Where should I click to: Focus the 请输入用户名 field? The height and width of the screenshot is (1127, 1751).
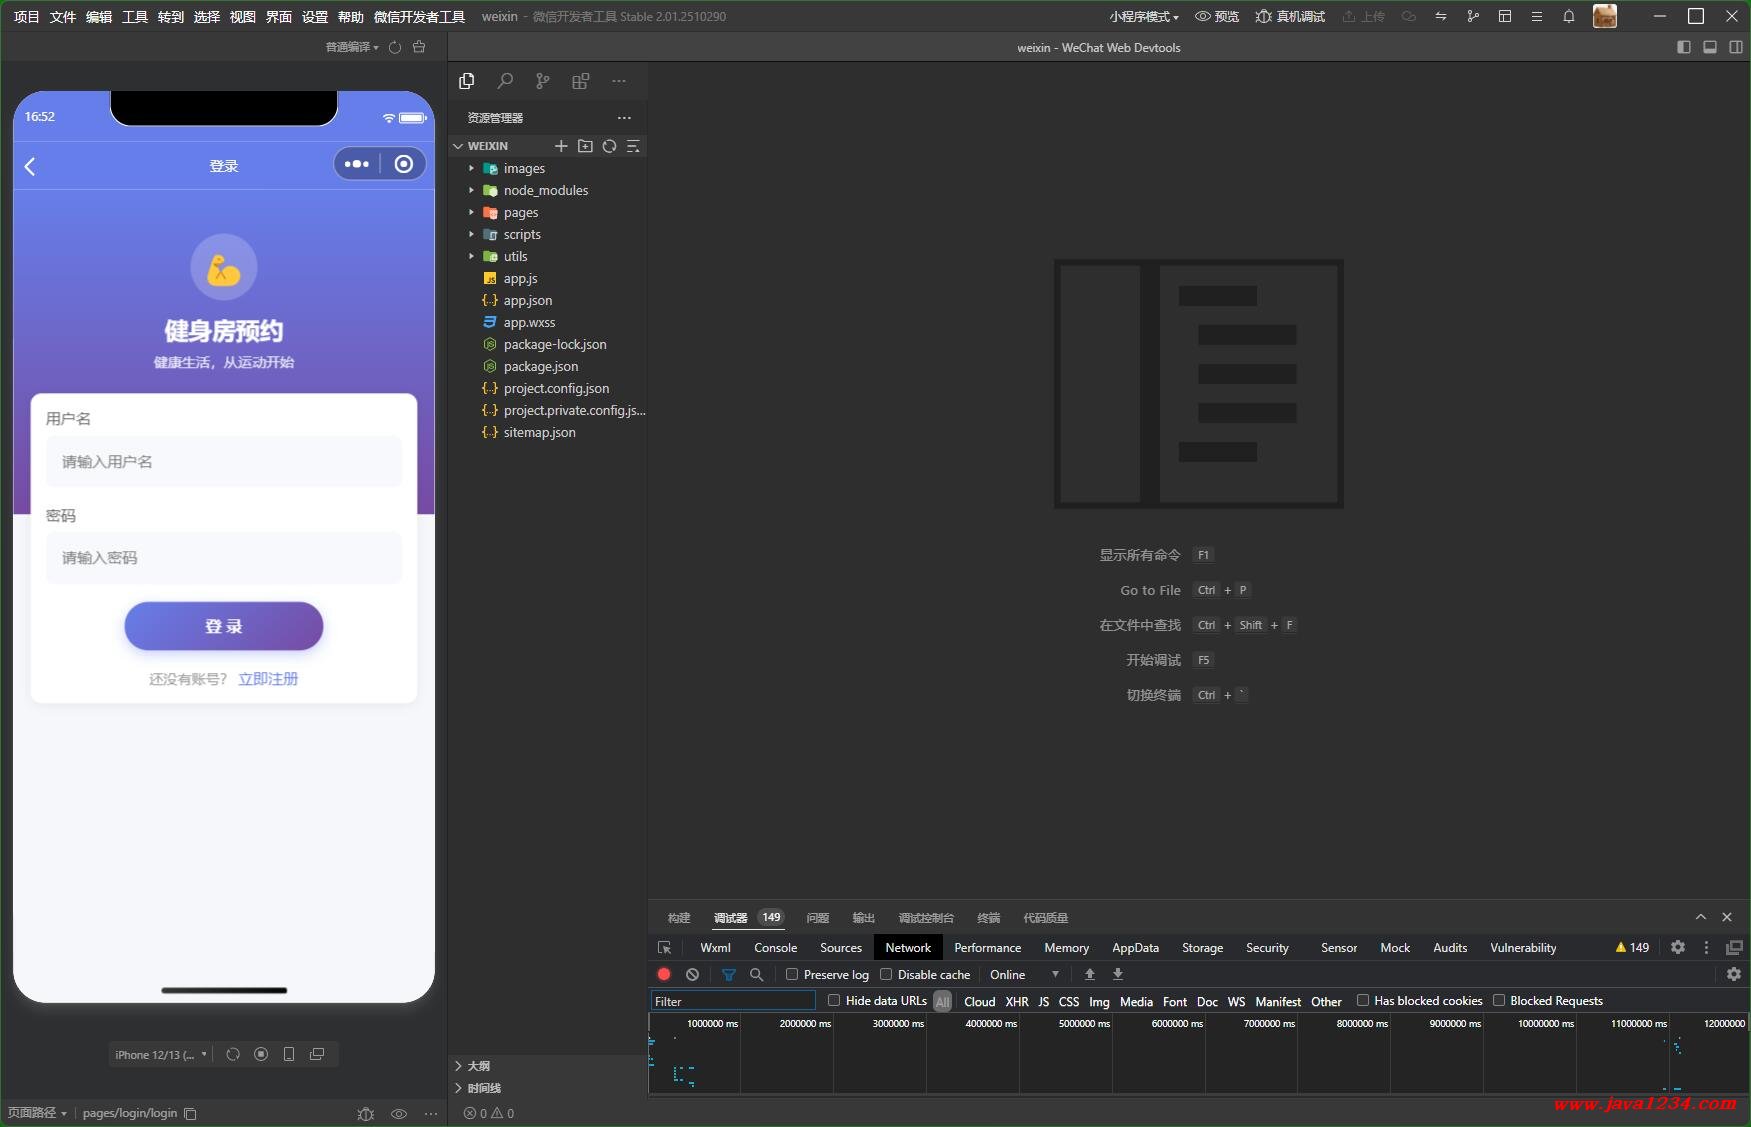[x=224, y=461]
